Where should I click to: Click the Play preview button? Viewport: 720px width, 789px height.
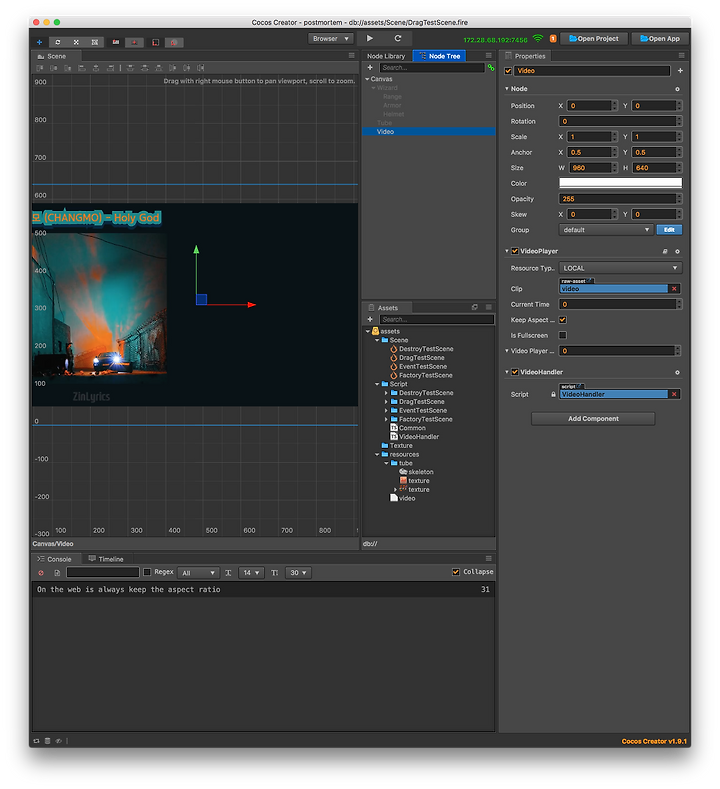370,38
